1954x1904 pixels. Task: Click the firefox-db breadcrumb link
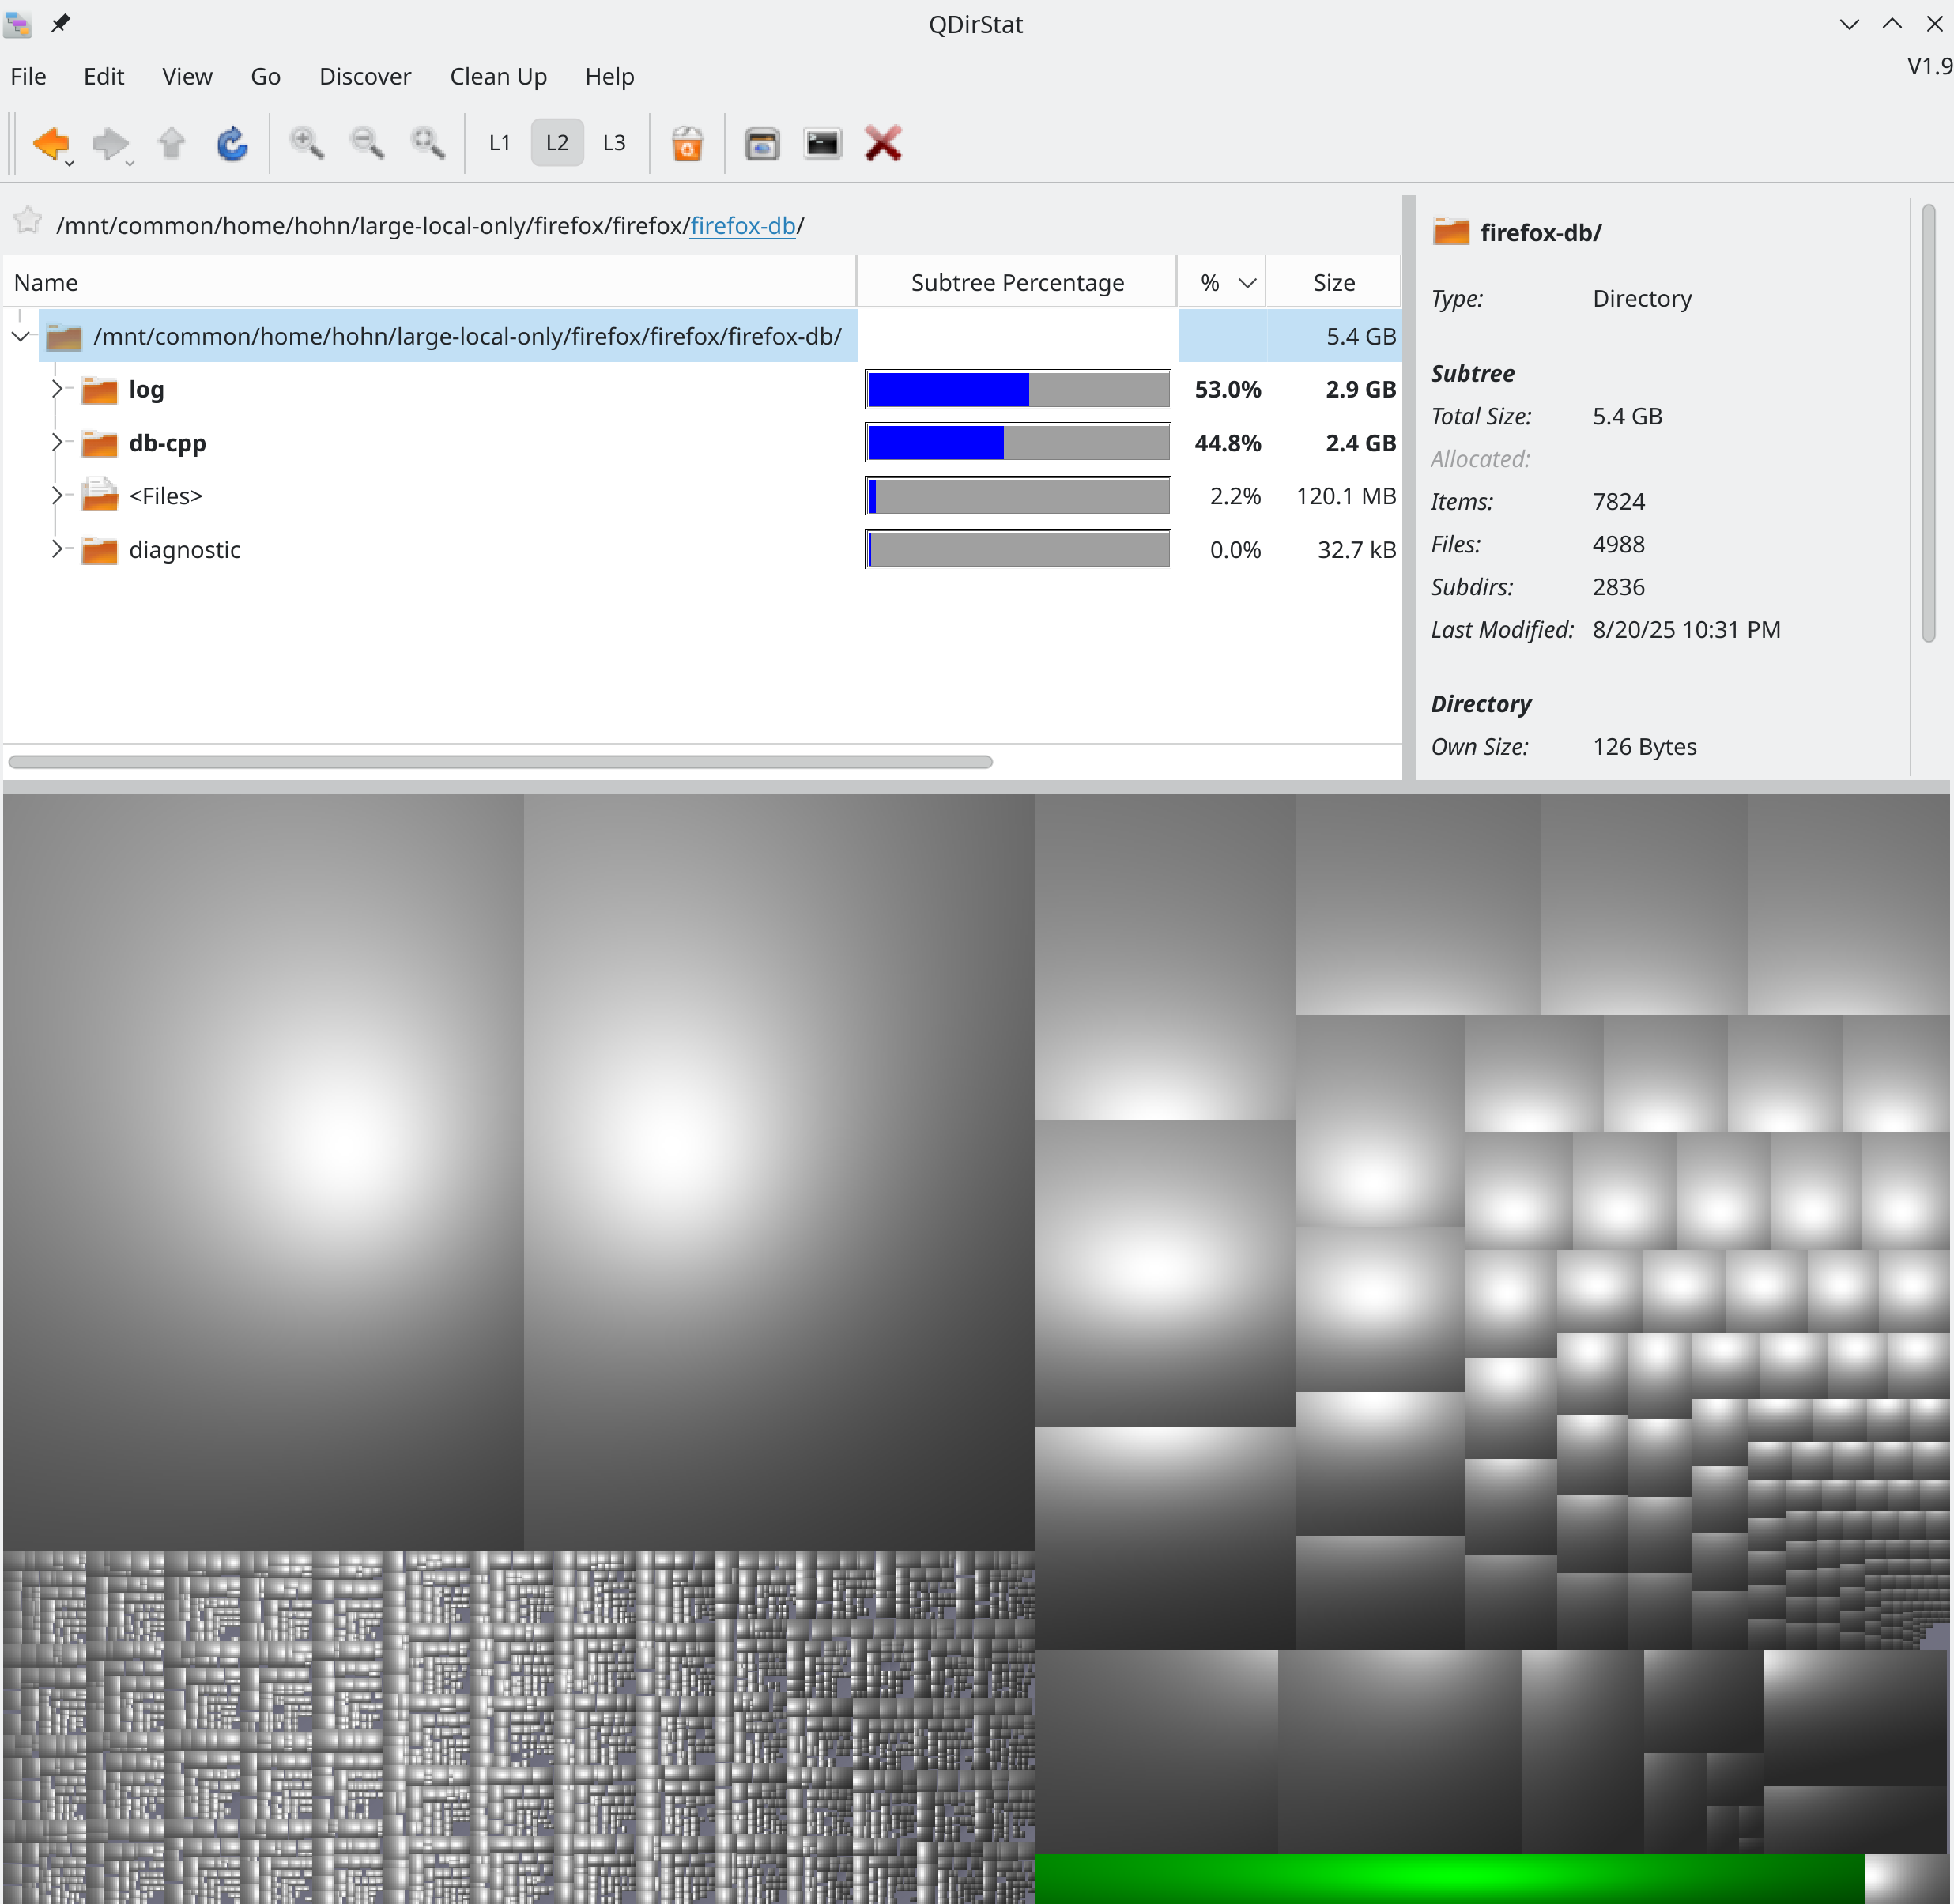[x=742, y=226]
